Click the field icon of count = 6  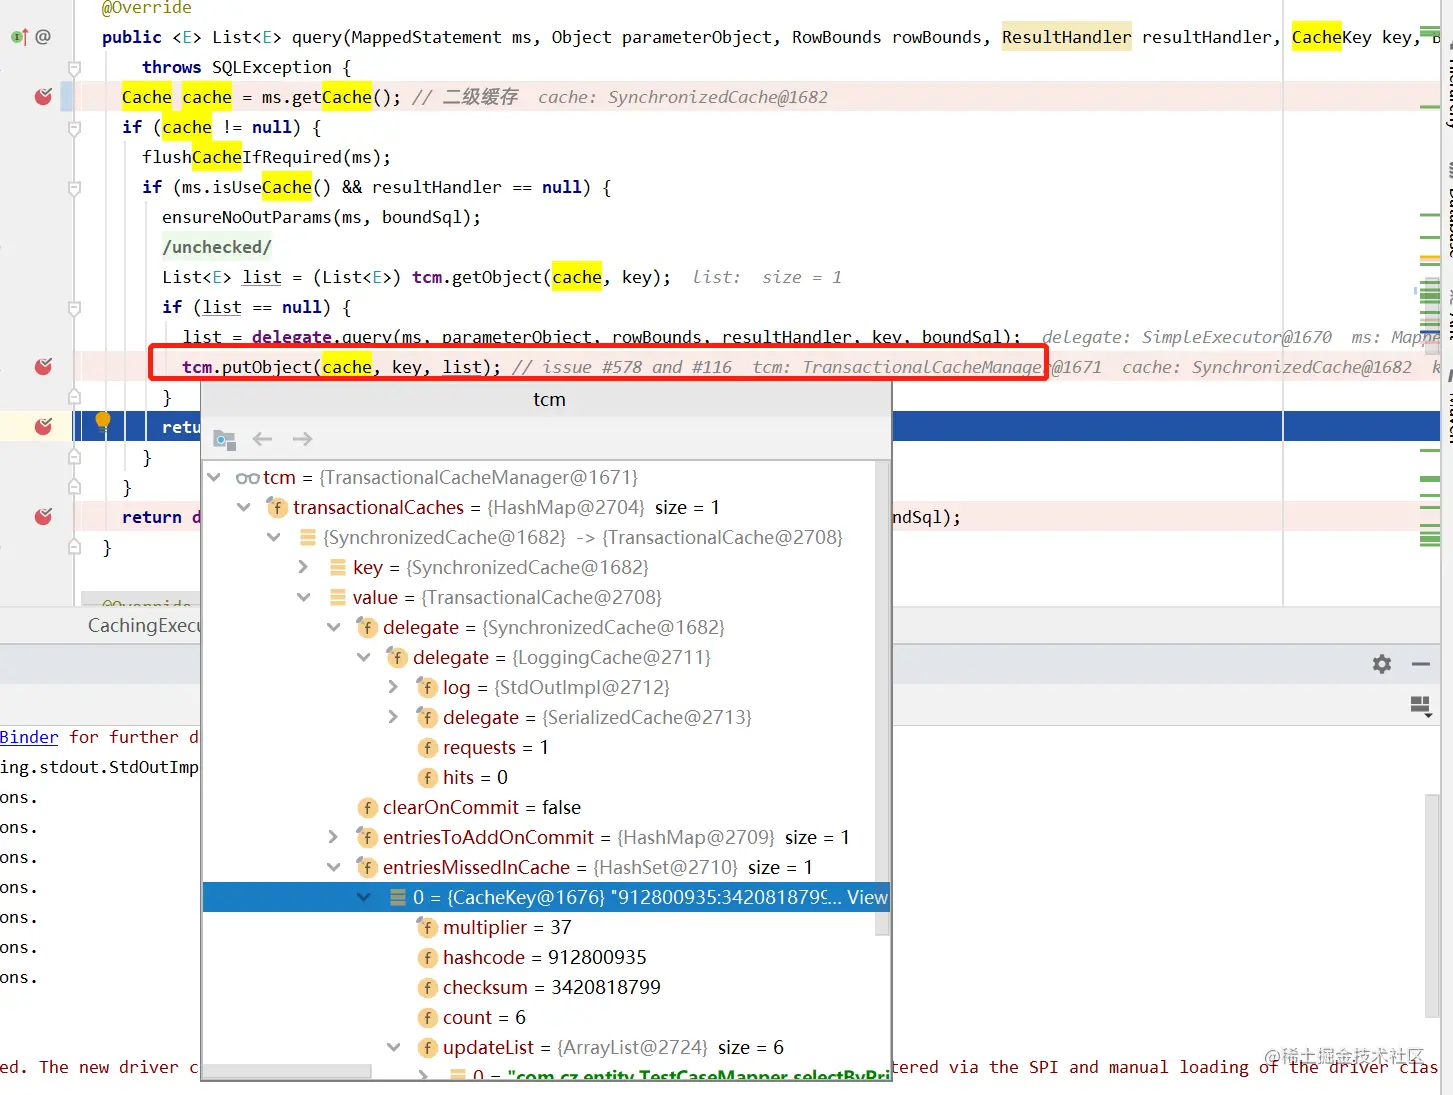pyautogui.click(x=427, y=1018)
